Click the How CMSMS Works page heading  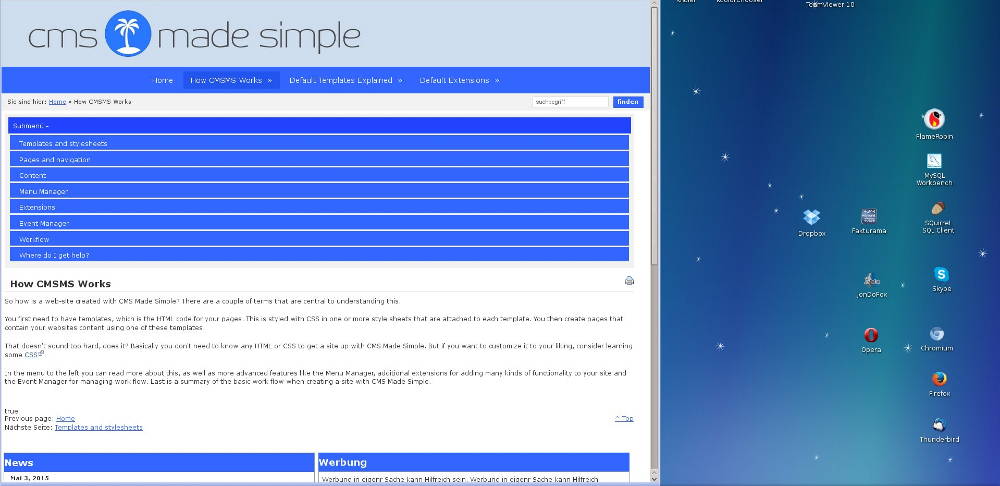point(61,284)
